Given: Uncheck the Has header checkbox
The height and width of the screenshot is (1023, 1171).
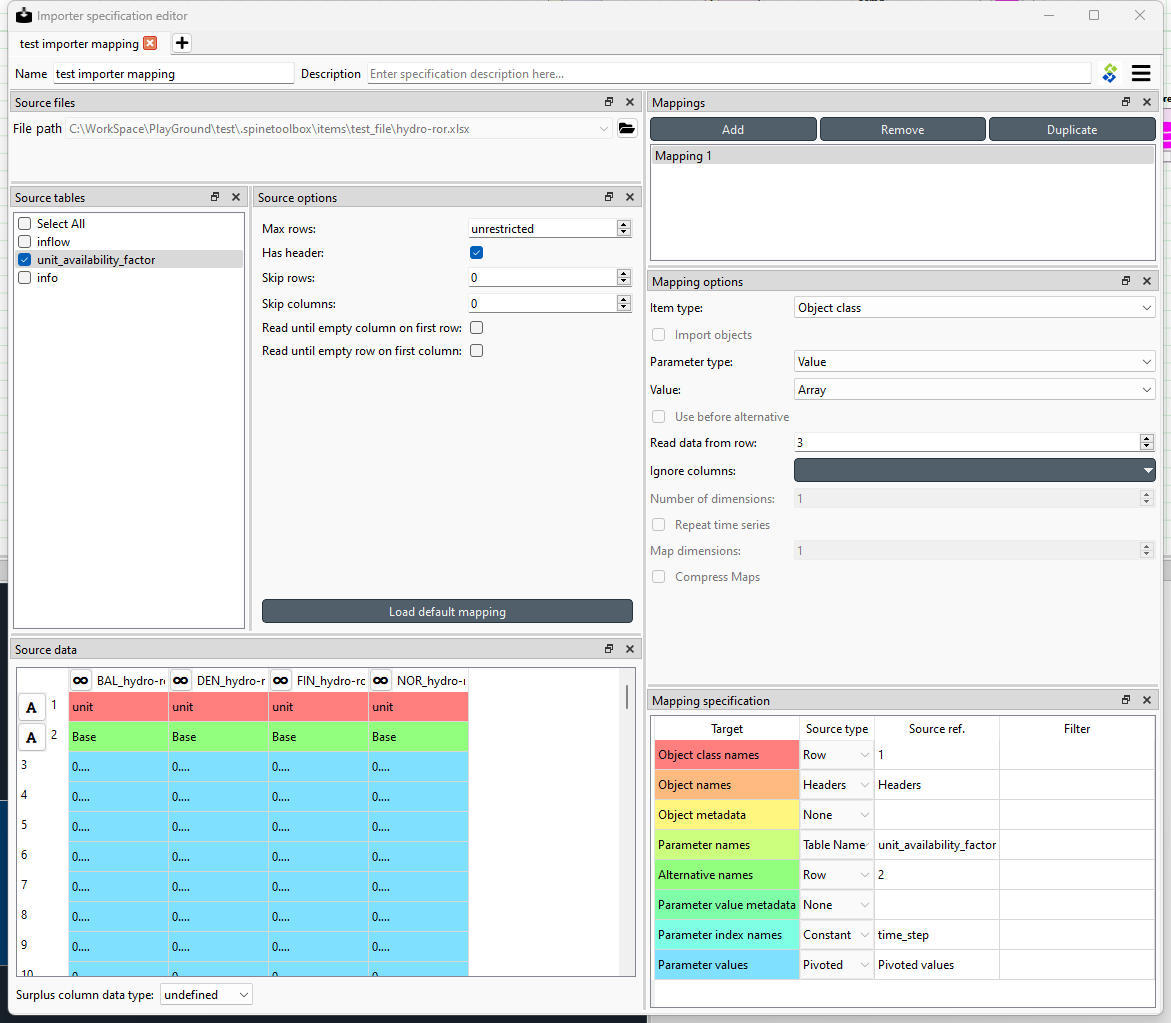Looking at the screenshot, I should pos(476,252).
